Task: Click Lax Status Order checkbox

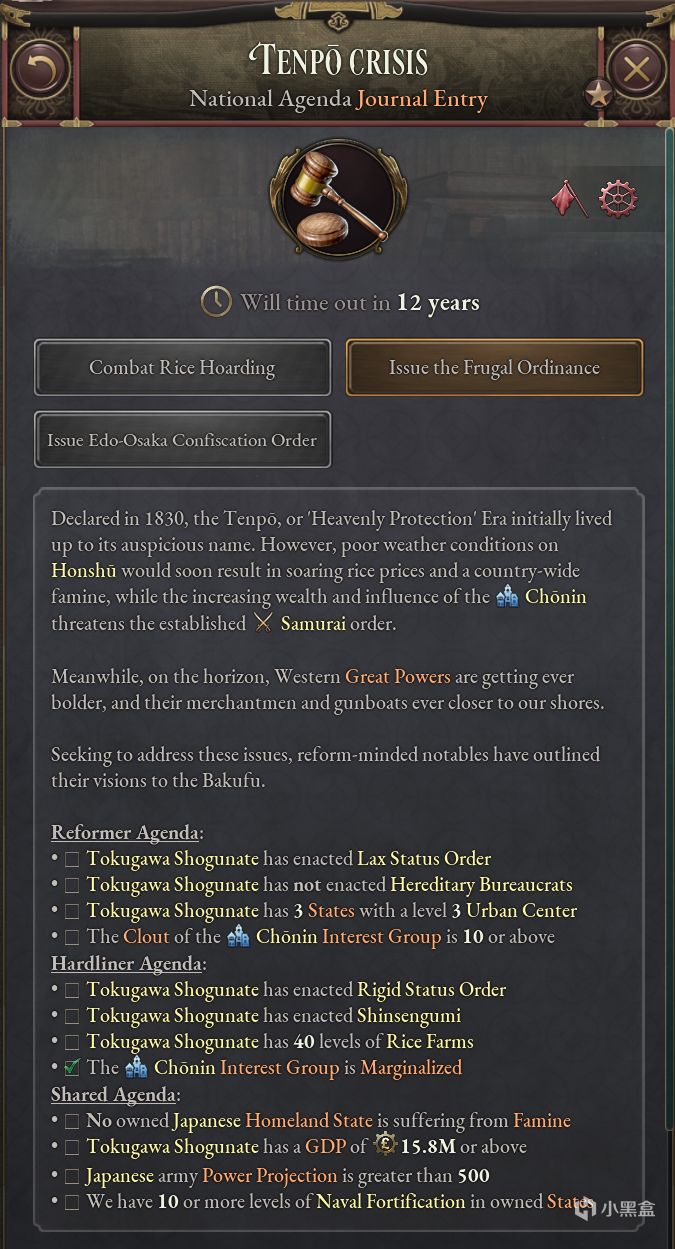Action: [x=72, y=859]
